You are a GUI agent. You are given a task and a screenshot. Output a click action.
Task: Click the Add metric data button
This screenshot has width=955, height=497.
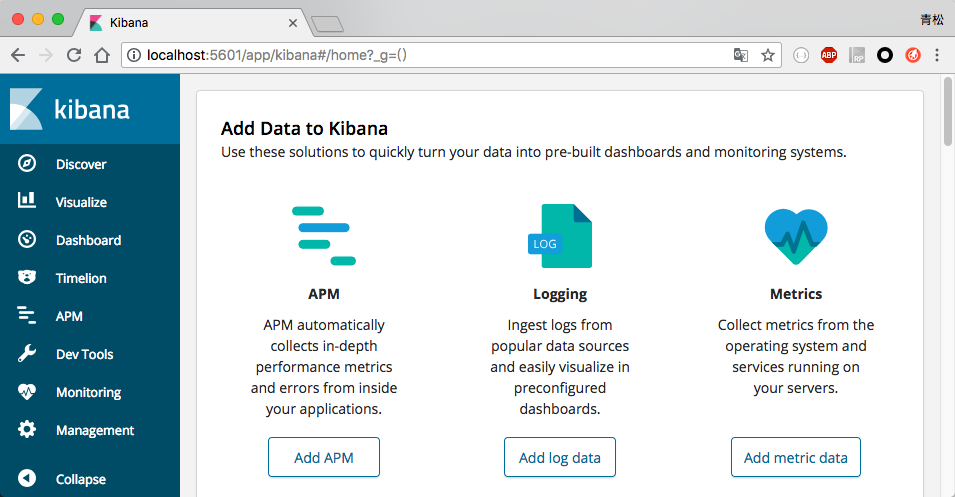796,457
